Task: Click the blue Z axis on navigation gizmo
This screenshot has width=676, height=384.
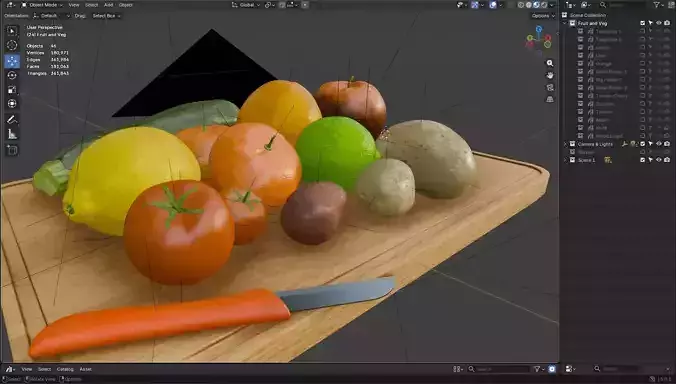Action: 539,29
